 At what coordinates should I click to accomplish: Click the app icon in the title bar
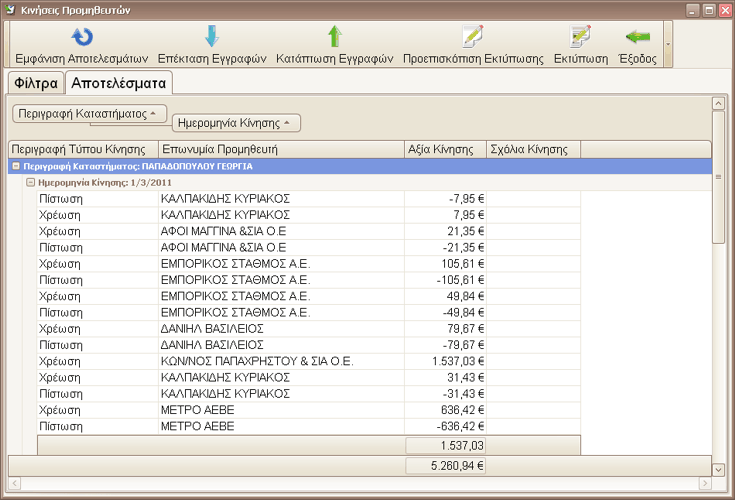coord(10,9)
